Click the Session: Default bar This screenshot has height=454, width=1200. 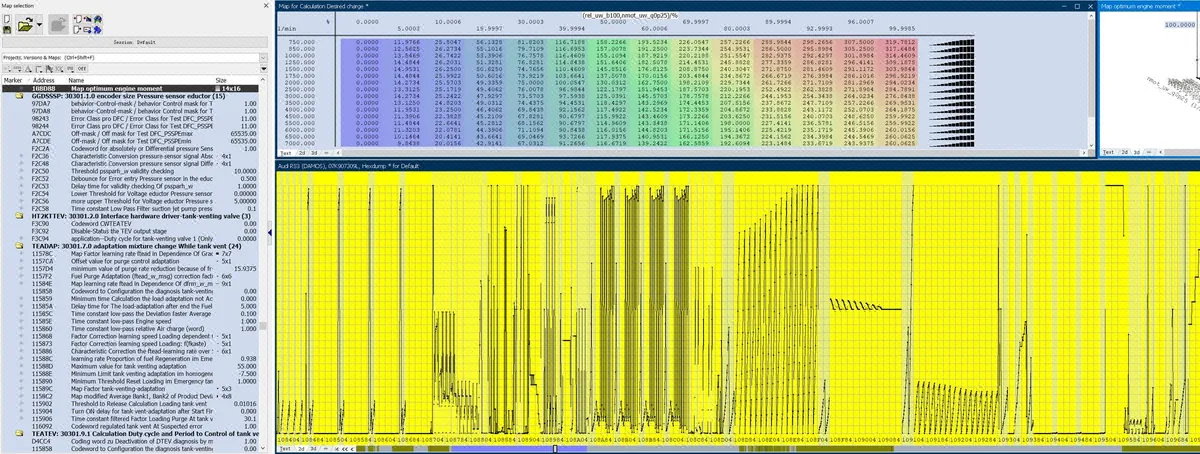click(135, 42)
